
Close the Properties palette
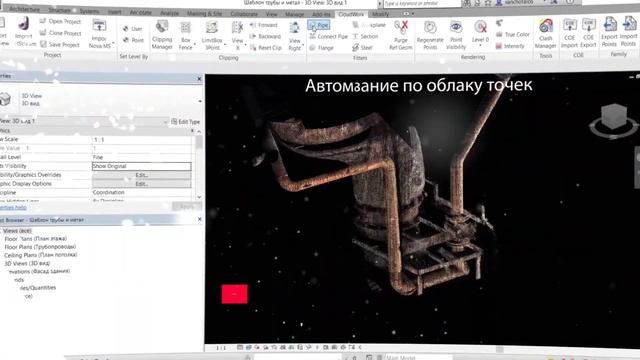[199, 79]
